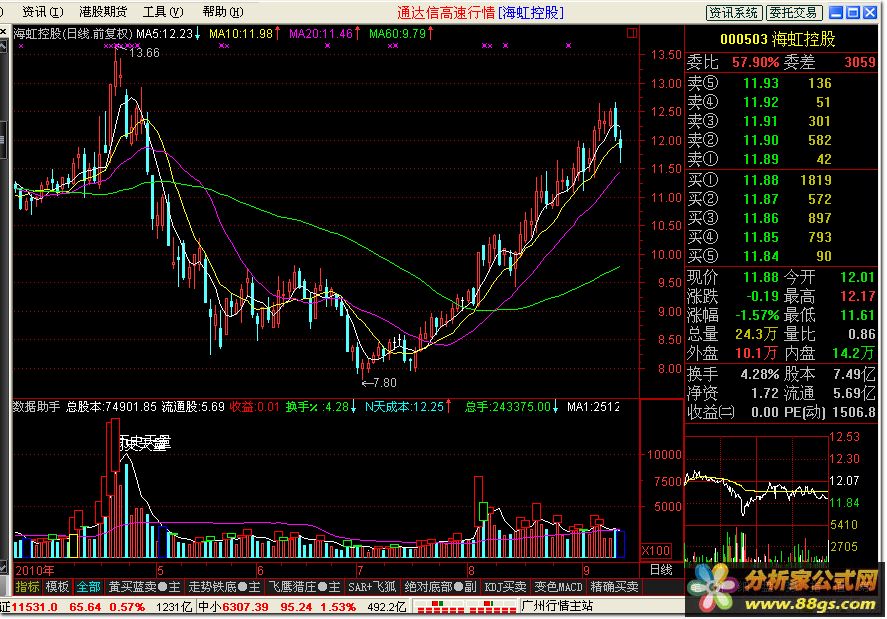Click the 今开 value 12.01

point(858,277)
